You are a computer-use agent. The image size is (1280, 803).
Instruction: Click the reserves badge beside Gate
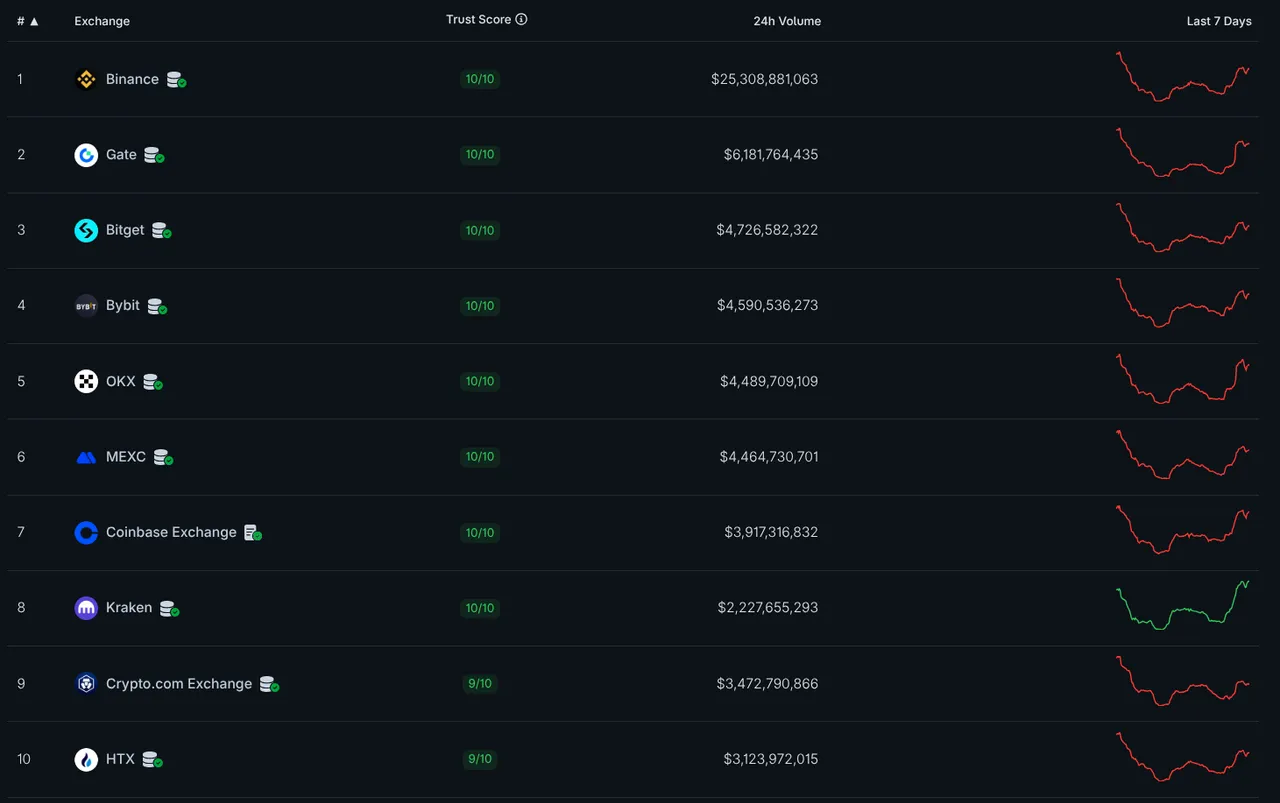154,155
